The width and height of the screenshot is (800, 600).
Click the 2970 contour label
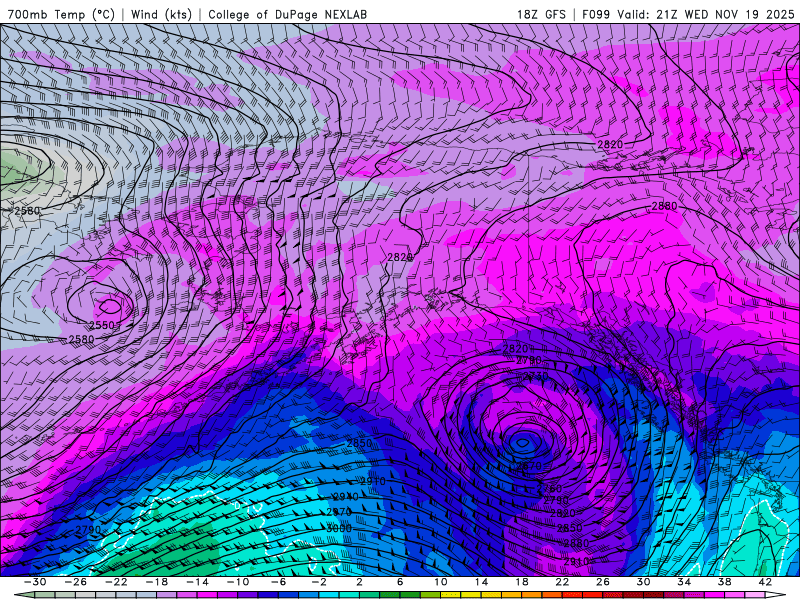click(x=339, y=512)
